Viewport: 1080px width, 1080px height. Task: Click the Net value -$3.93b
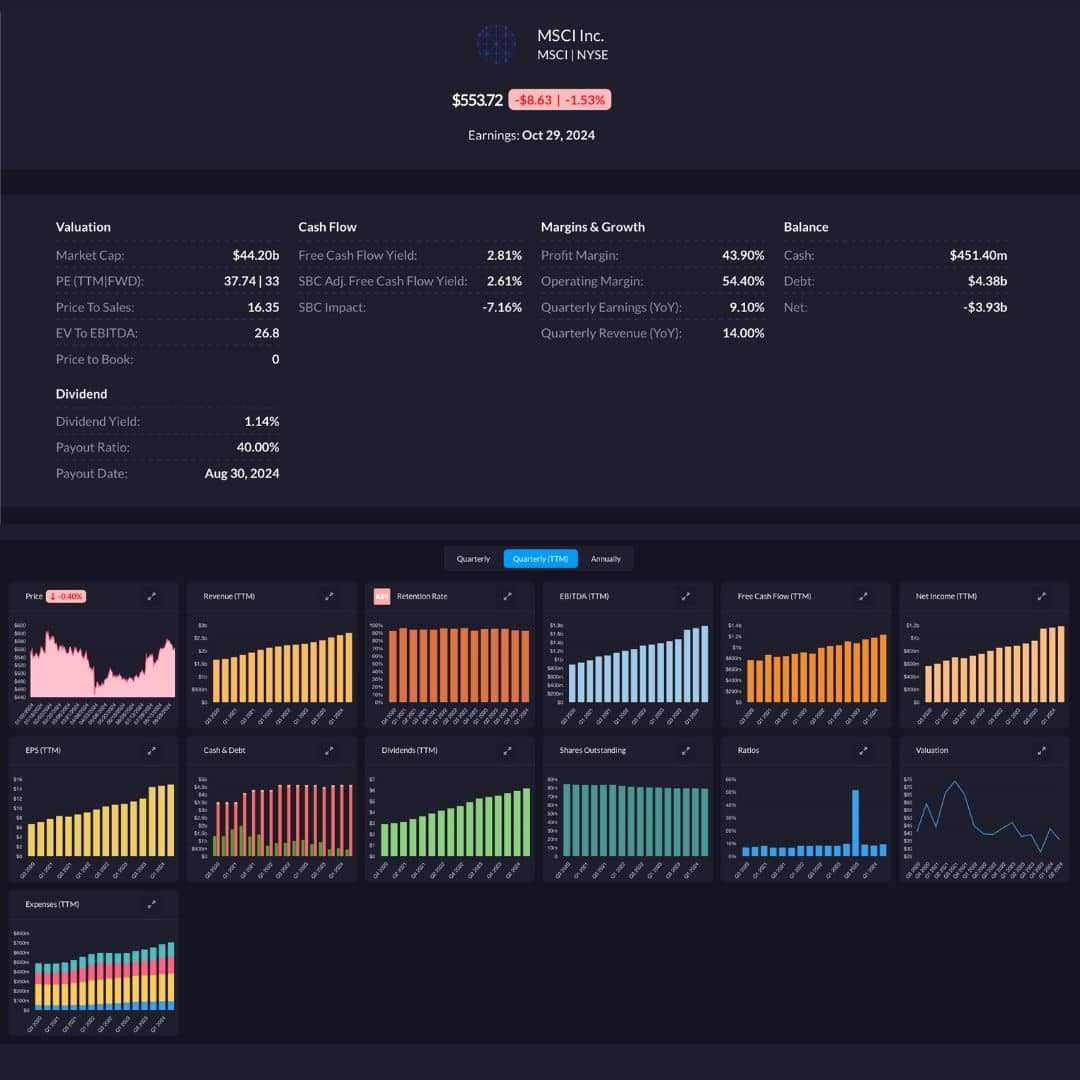pyautogui.click(x=985, y=307)
